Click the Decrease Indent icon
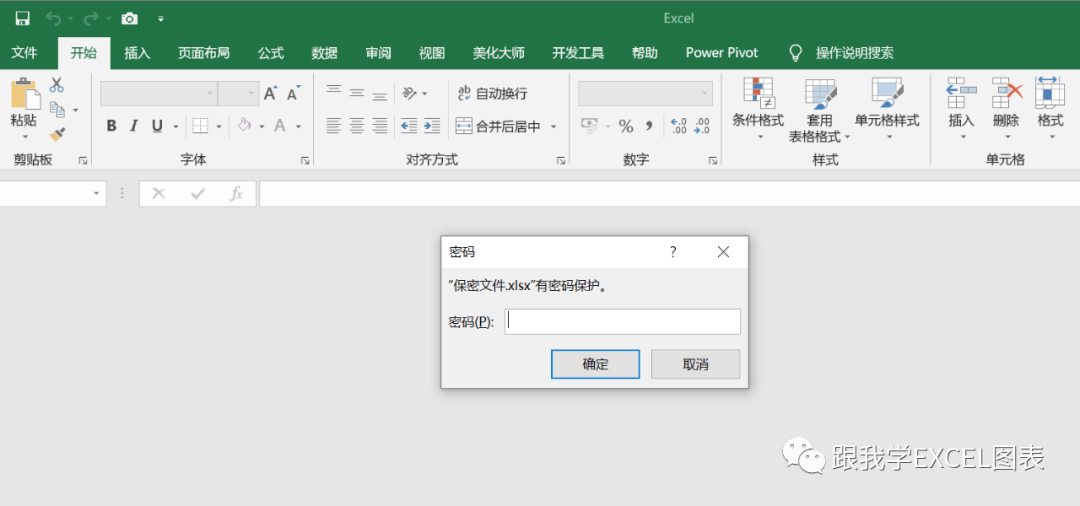The image size is (1080, 506). point(409,126)
